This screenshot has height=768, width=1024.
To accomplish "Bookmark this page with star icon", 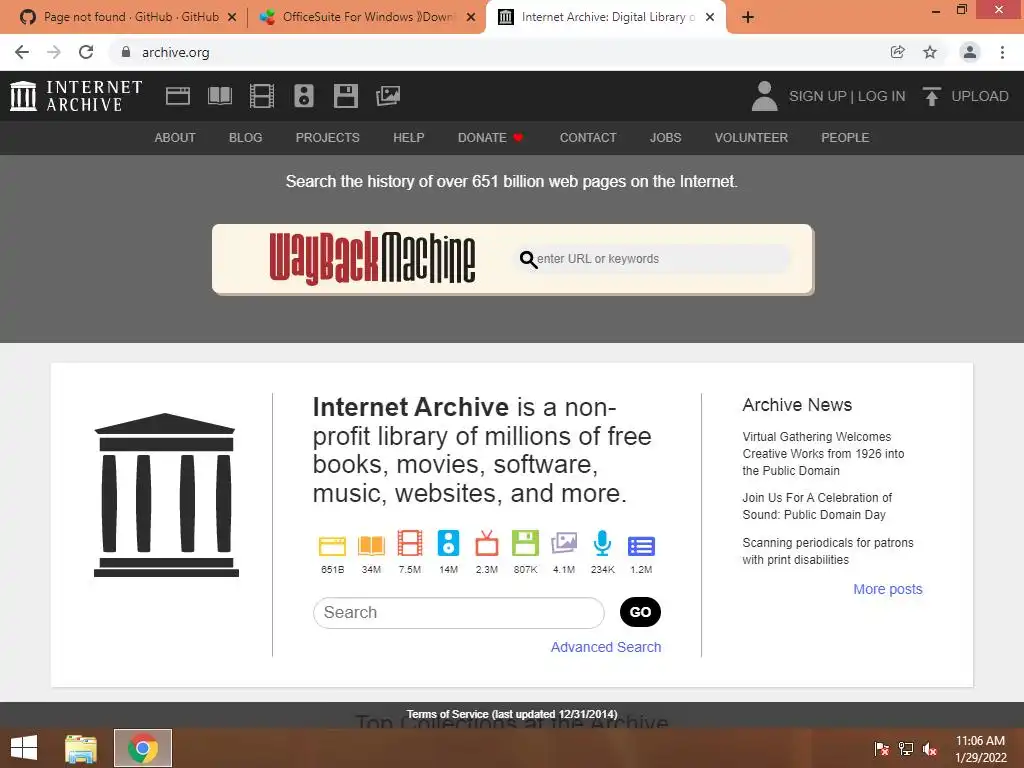I will pyautogui.click(x=930, y=52).
